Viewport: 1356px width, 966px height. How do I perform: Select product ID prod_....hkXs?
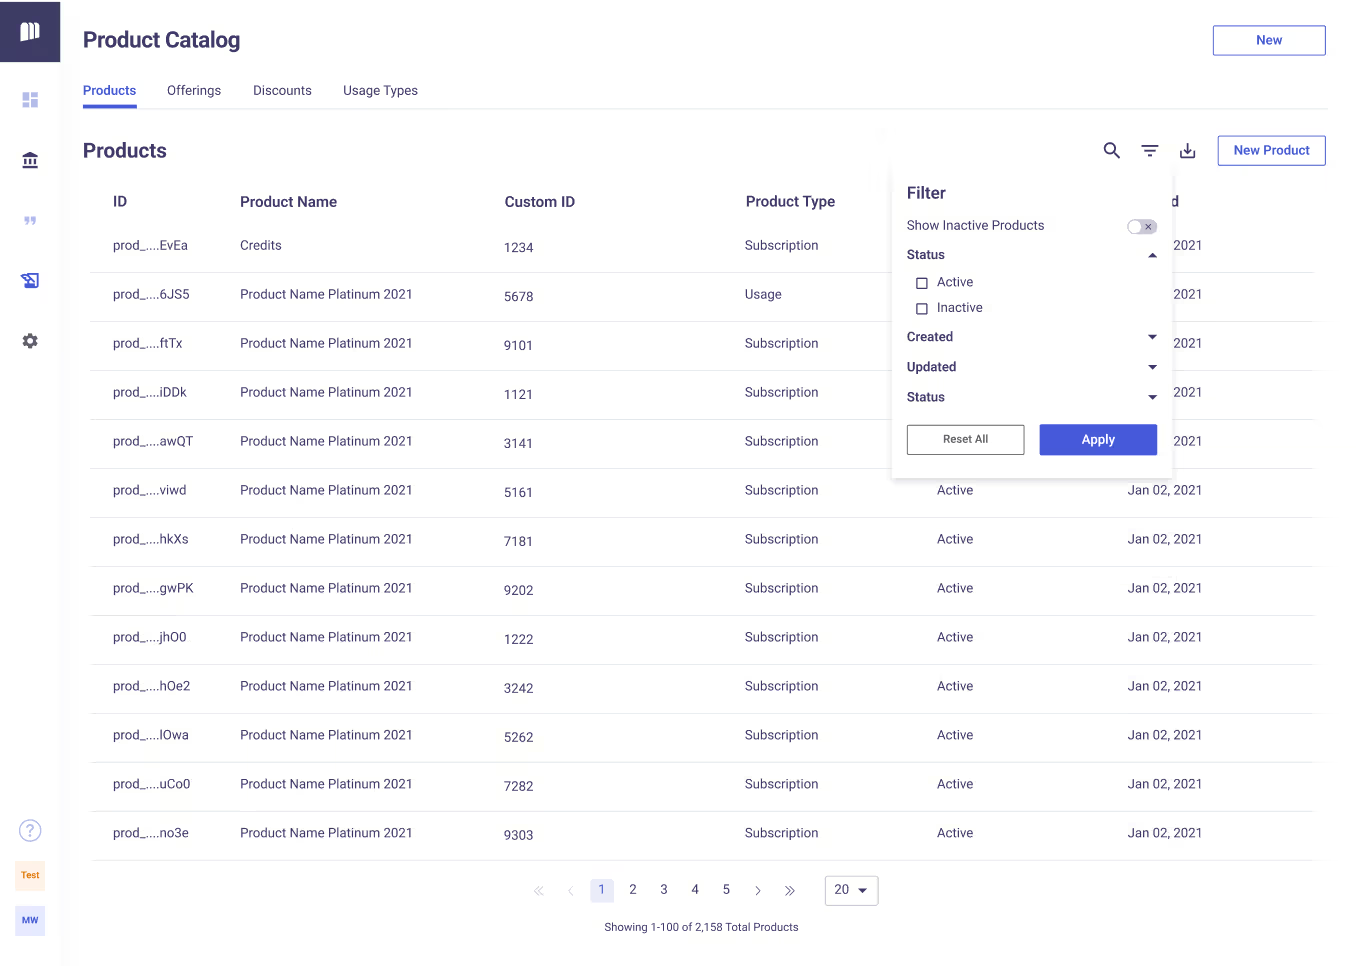151,540
